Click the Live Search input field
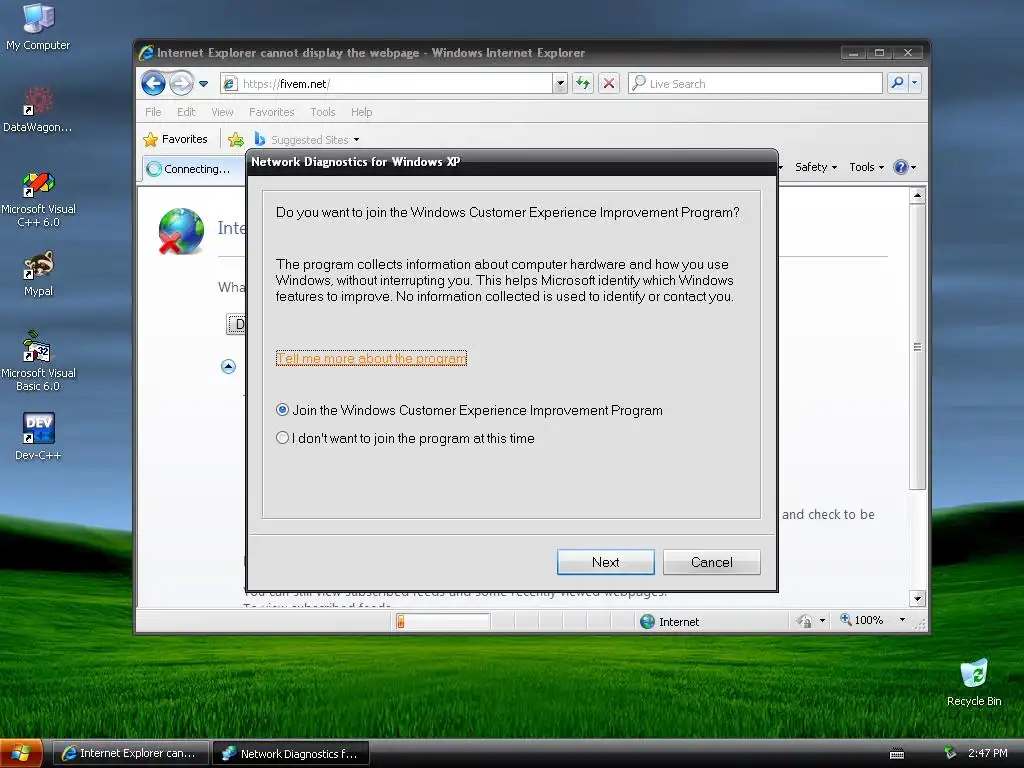 pyautogui.click(x=755, y=84)
